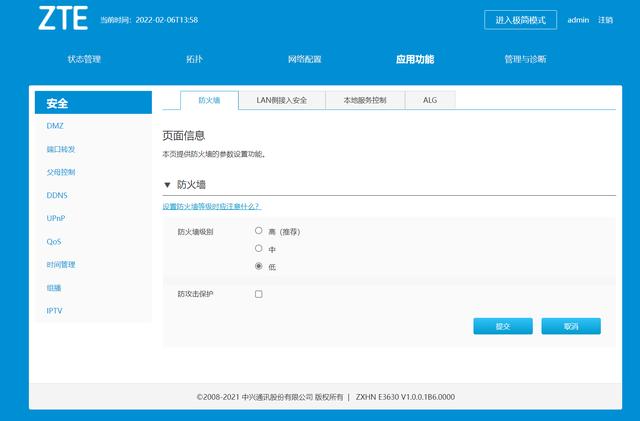
Task: Click the 取消 button
Action: coord(571,326)
